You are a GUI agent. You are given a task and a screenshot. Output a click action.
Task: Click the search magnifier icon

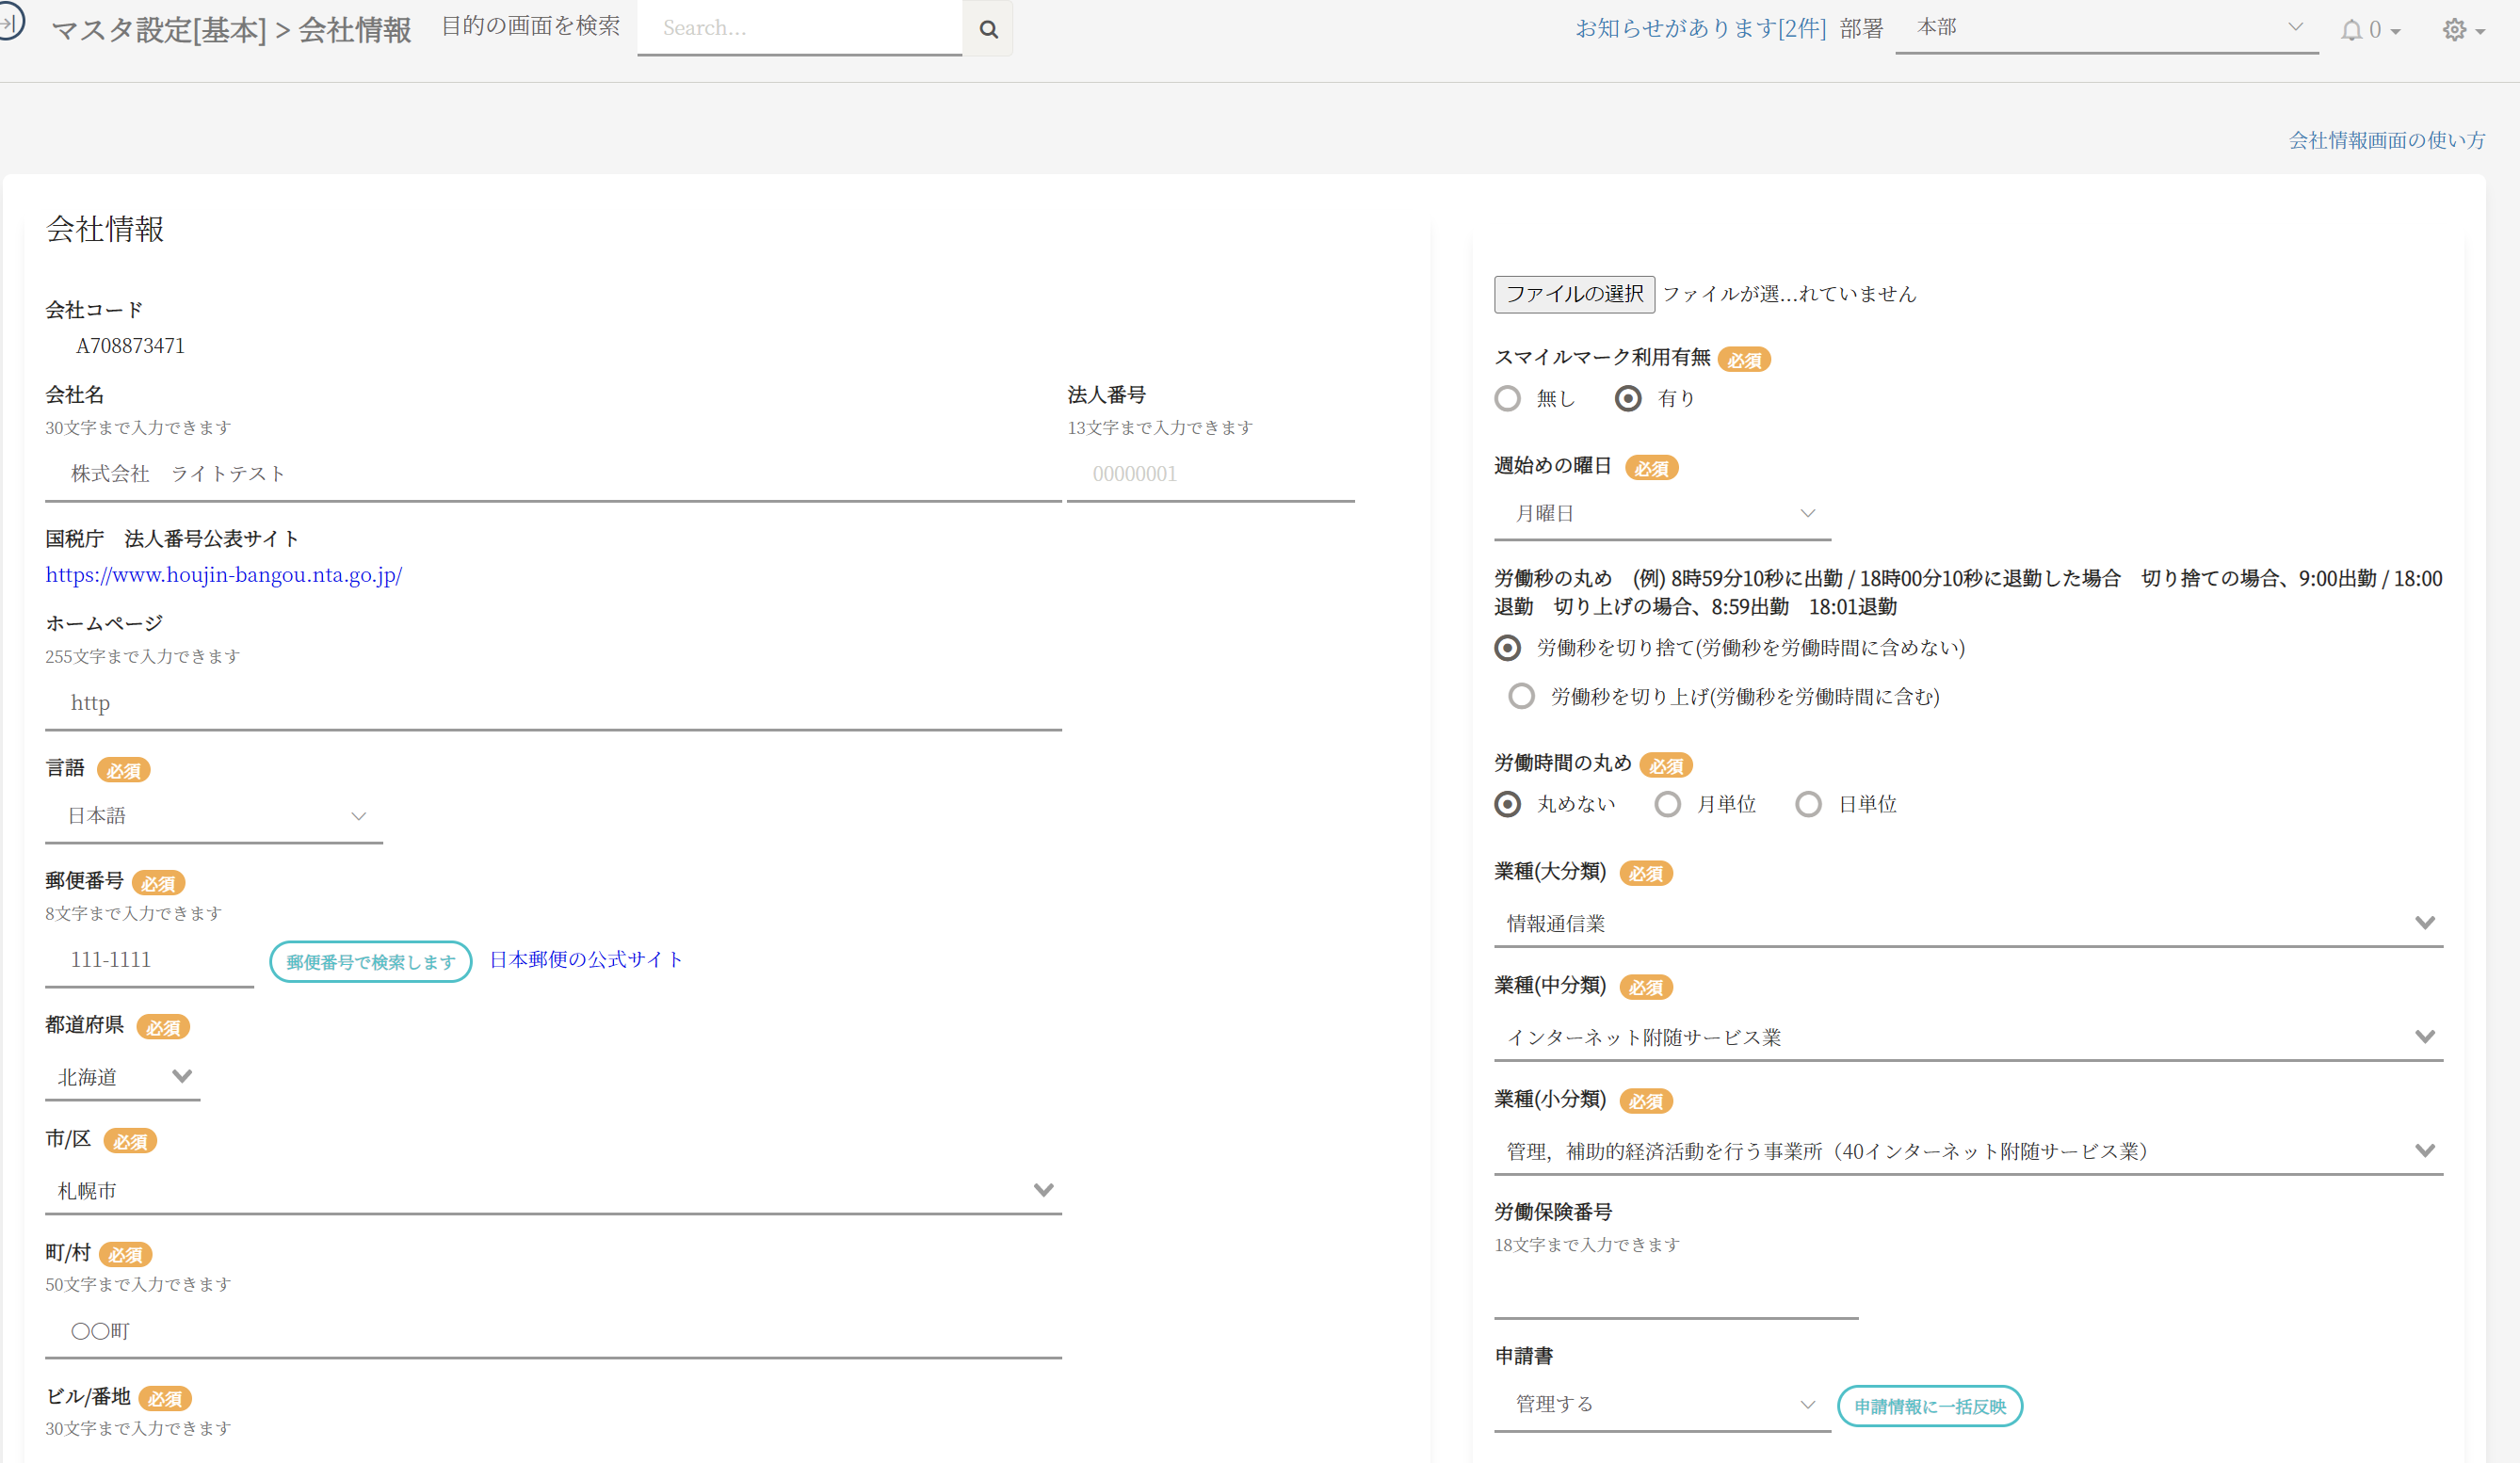click(x=988, y=29)
